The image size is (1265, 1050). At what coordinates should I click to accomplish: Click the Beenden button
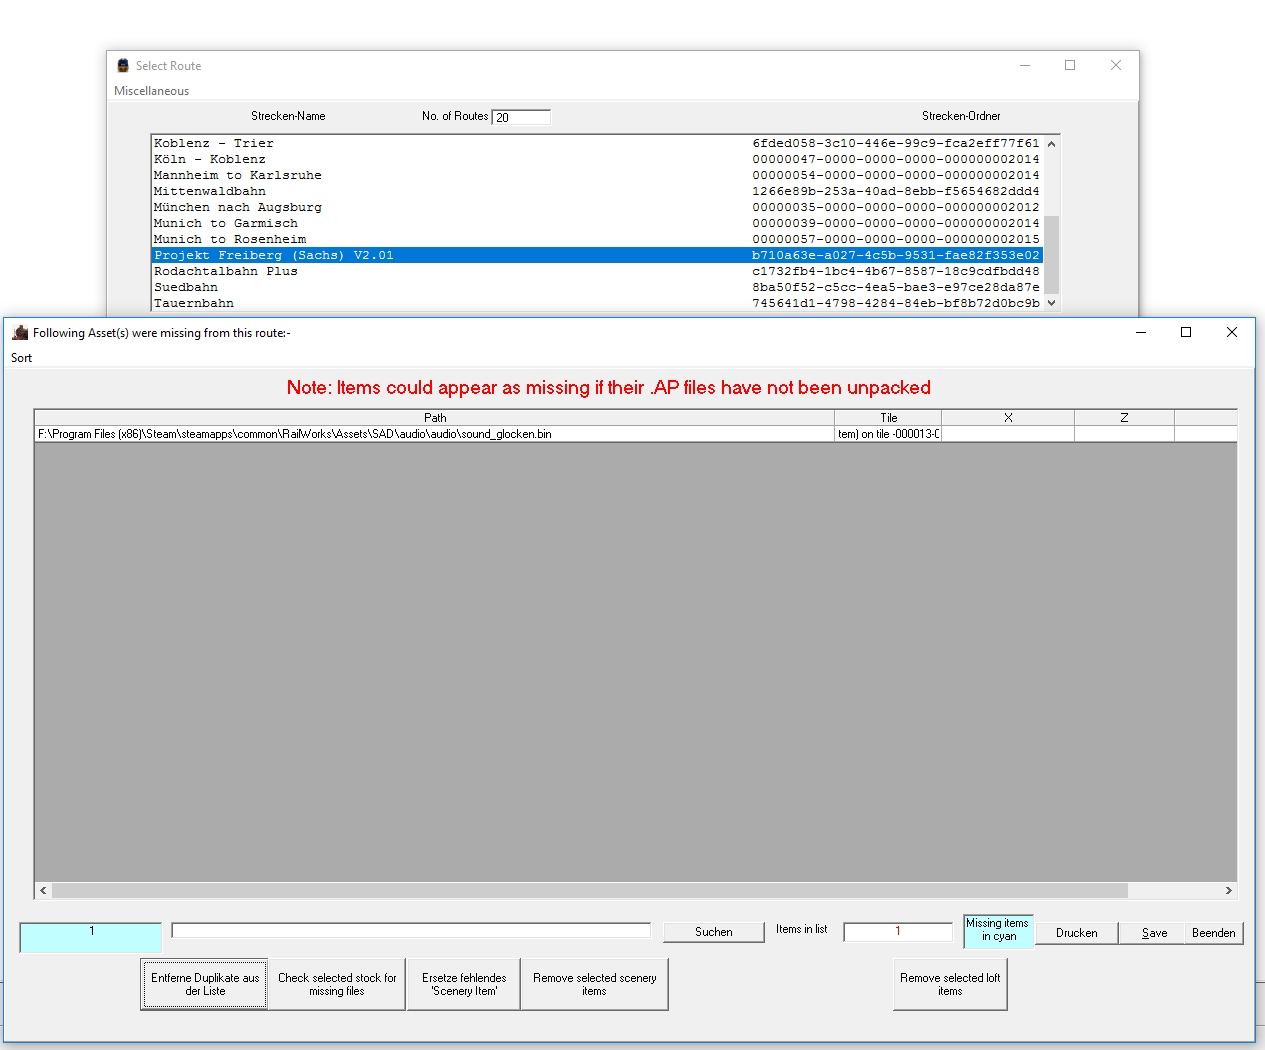coord(1214,933)
